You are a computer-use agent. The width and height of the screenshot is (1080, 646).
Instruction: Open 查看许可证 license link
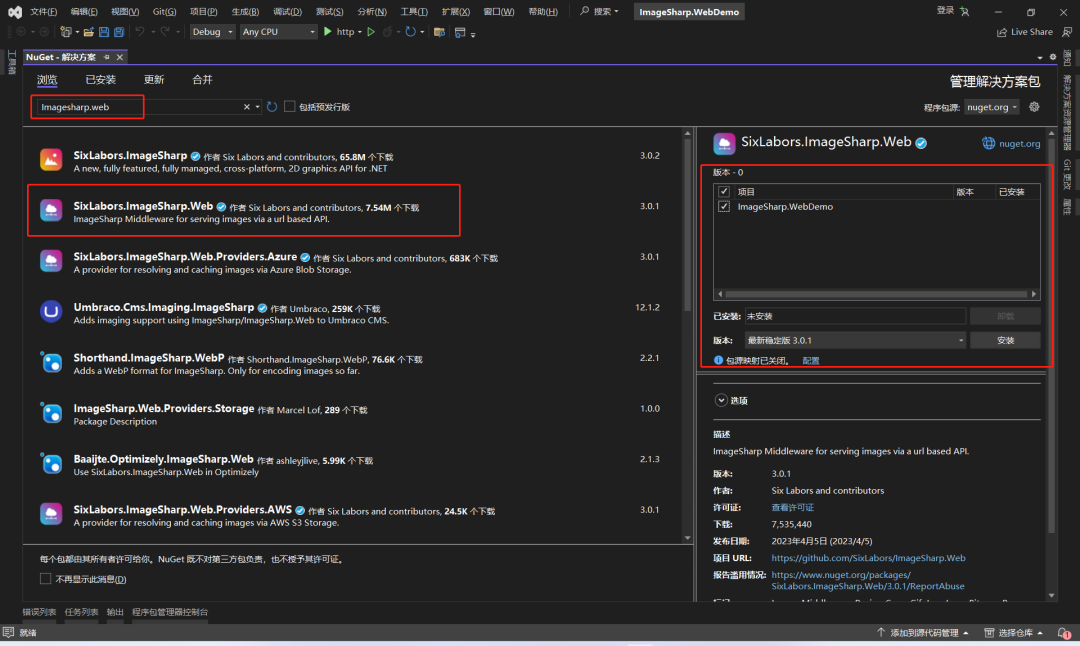tap(792, 507)
